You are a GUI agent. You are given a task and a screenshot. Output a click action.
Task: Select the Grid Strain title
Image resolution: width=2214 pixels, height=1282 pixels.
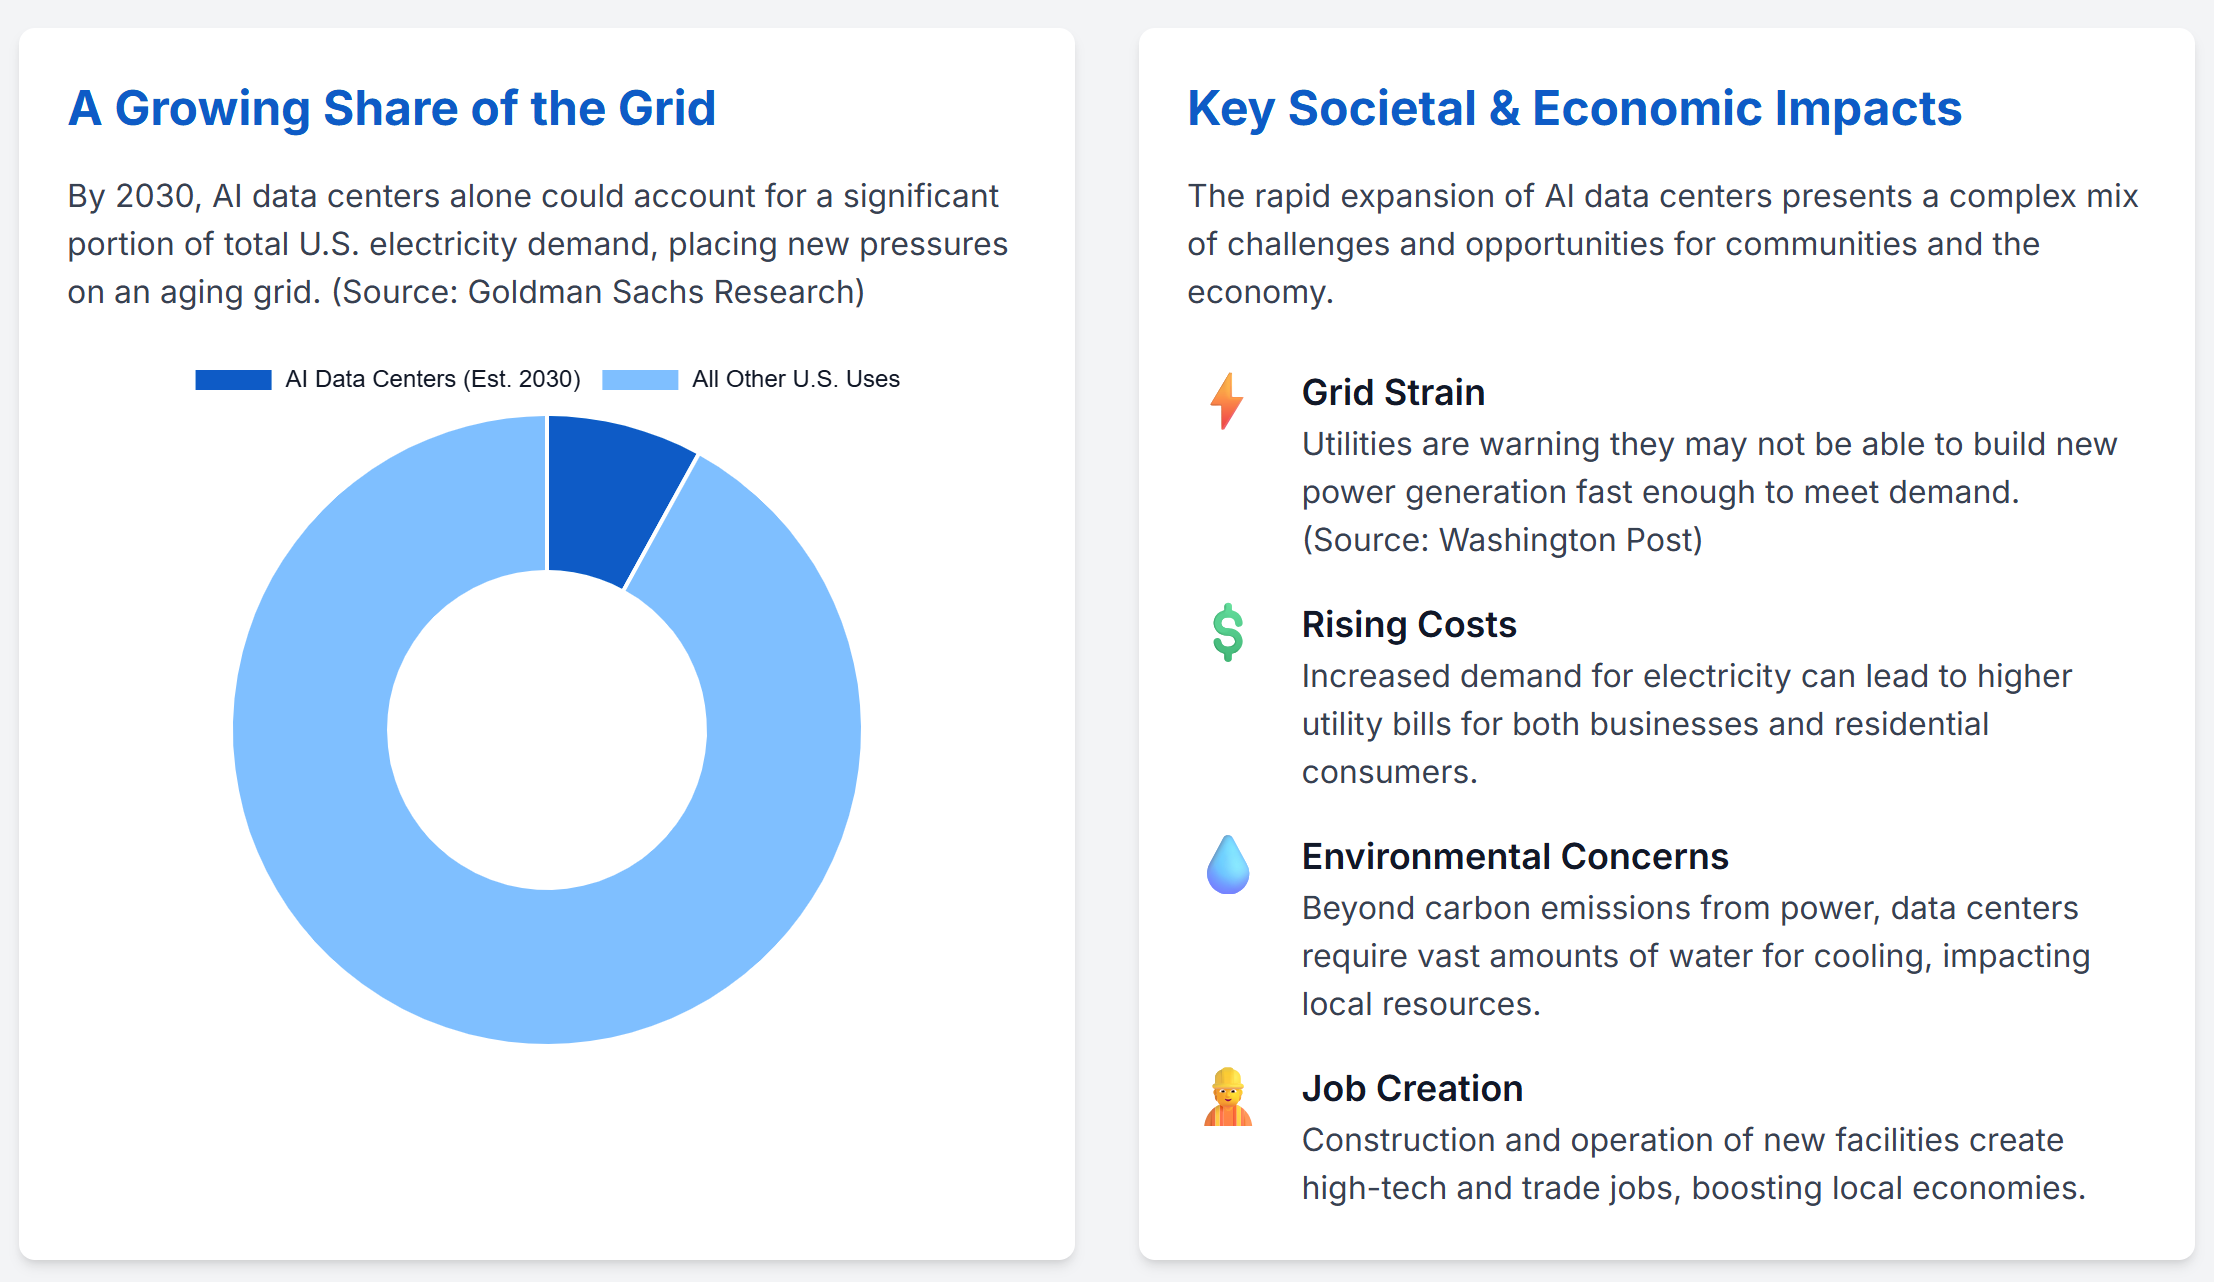coord(1392,392)
